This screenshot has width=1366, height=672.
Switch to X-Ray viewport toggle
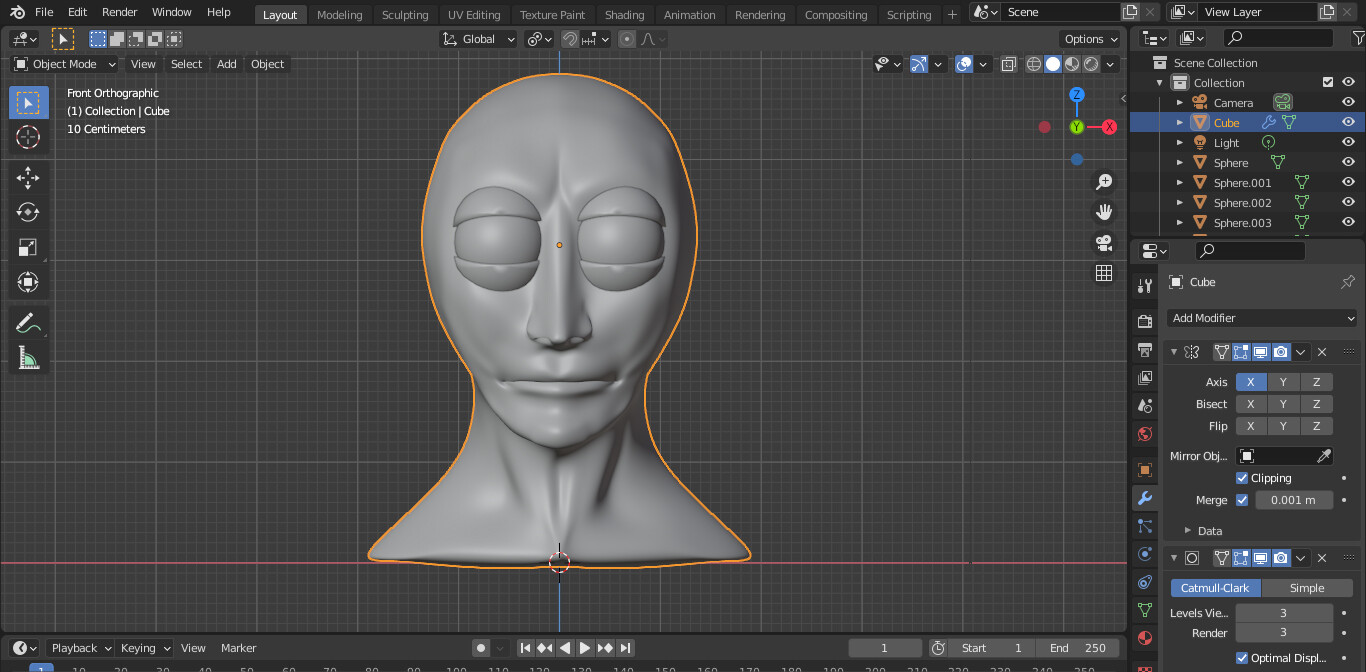(x=1008, y=64)
